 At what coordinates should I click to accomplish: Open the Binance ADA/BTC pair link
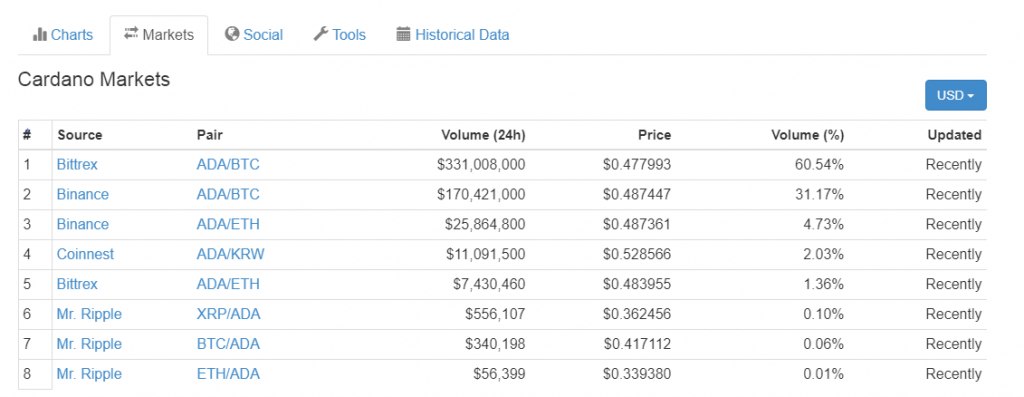coord(228,195)
